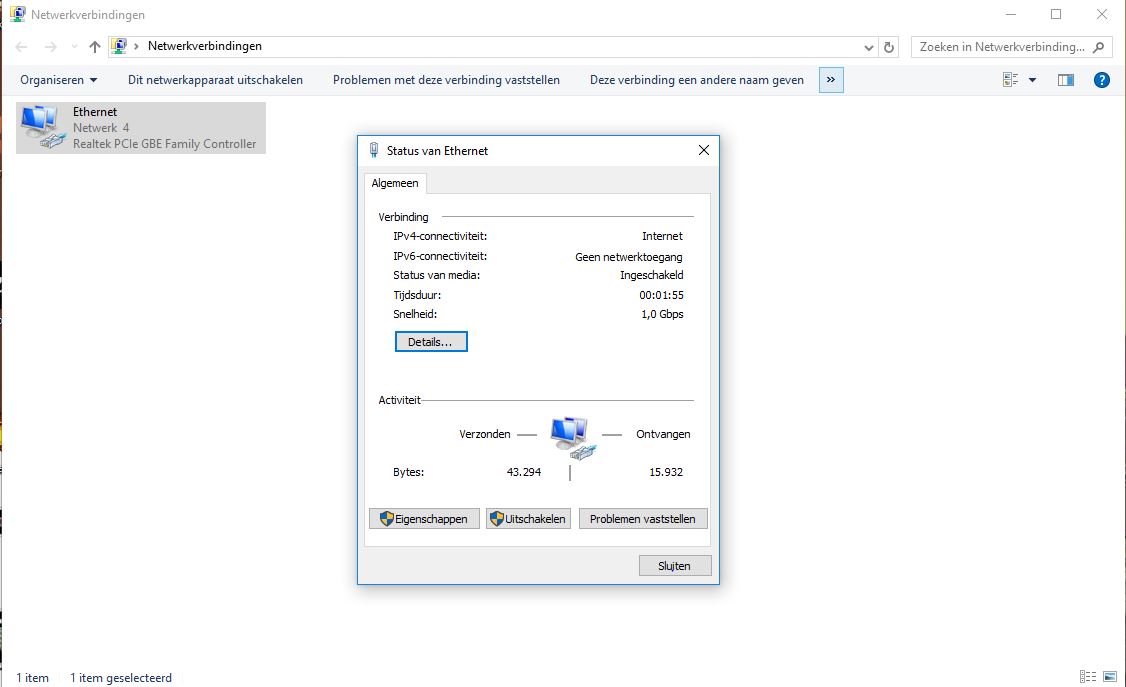
Task: Click the Netwerk 4 label
Action: coord(101,128)
